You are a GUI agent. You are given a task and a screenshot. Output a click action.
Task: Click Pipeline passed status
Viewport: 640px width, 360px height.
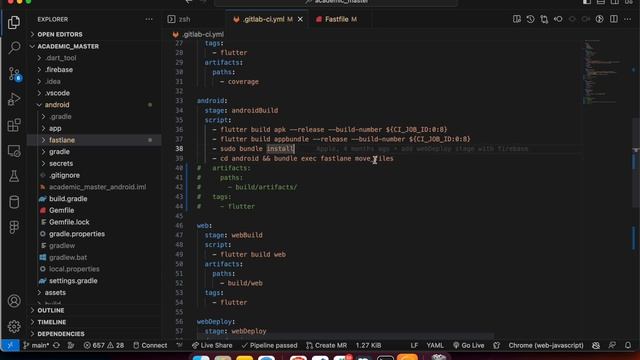coord(269,345)
